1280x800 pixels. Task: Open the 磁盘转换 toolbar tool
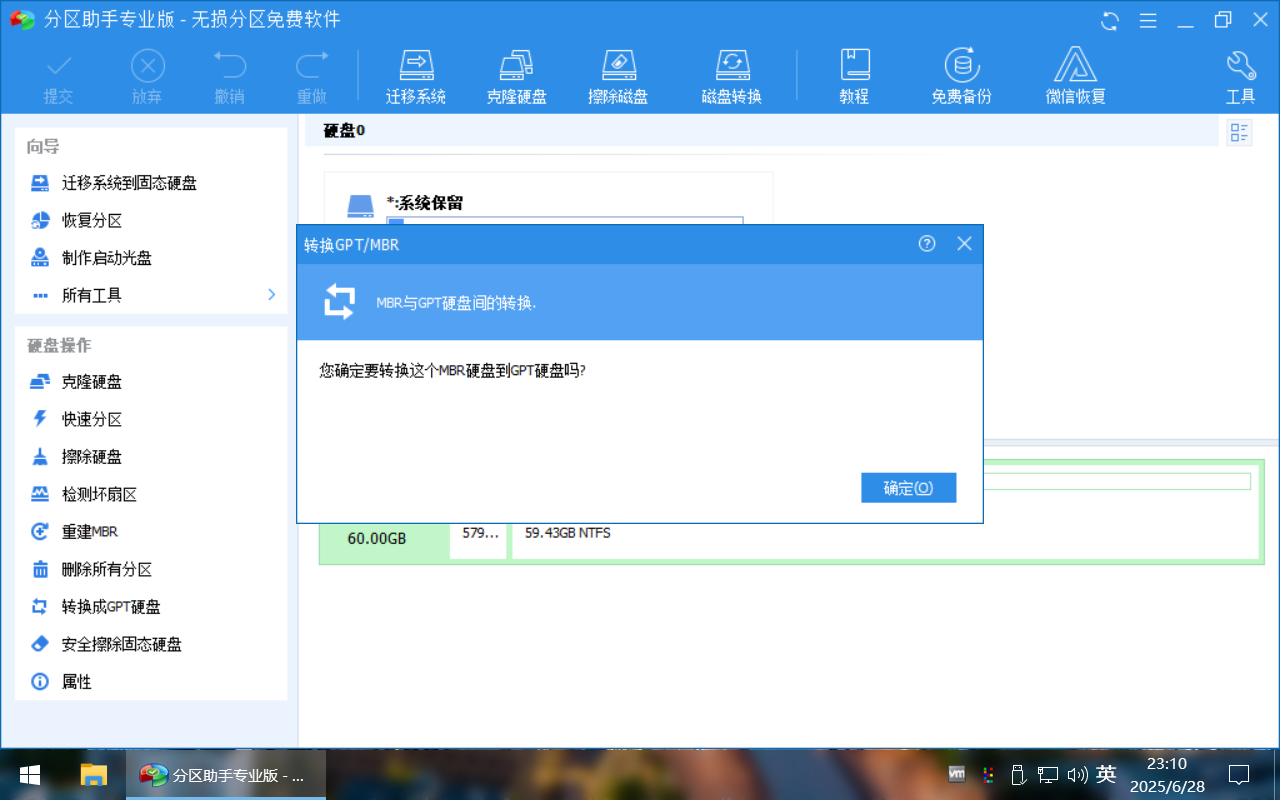pos(732,77)
